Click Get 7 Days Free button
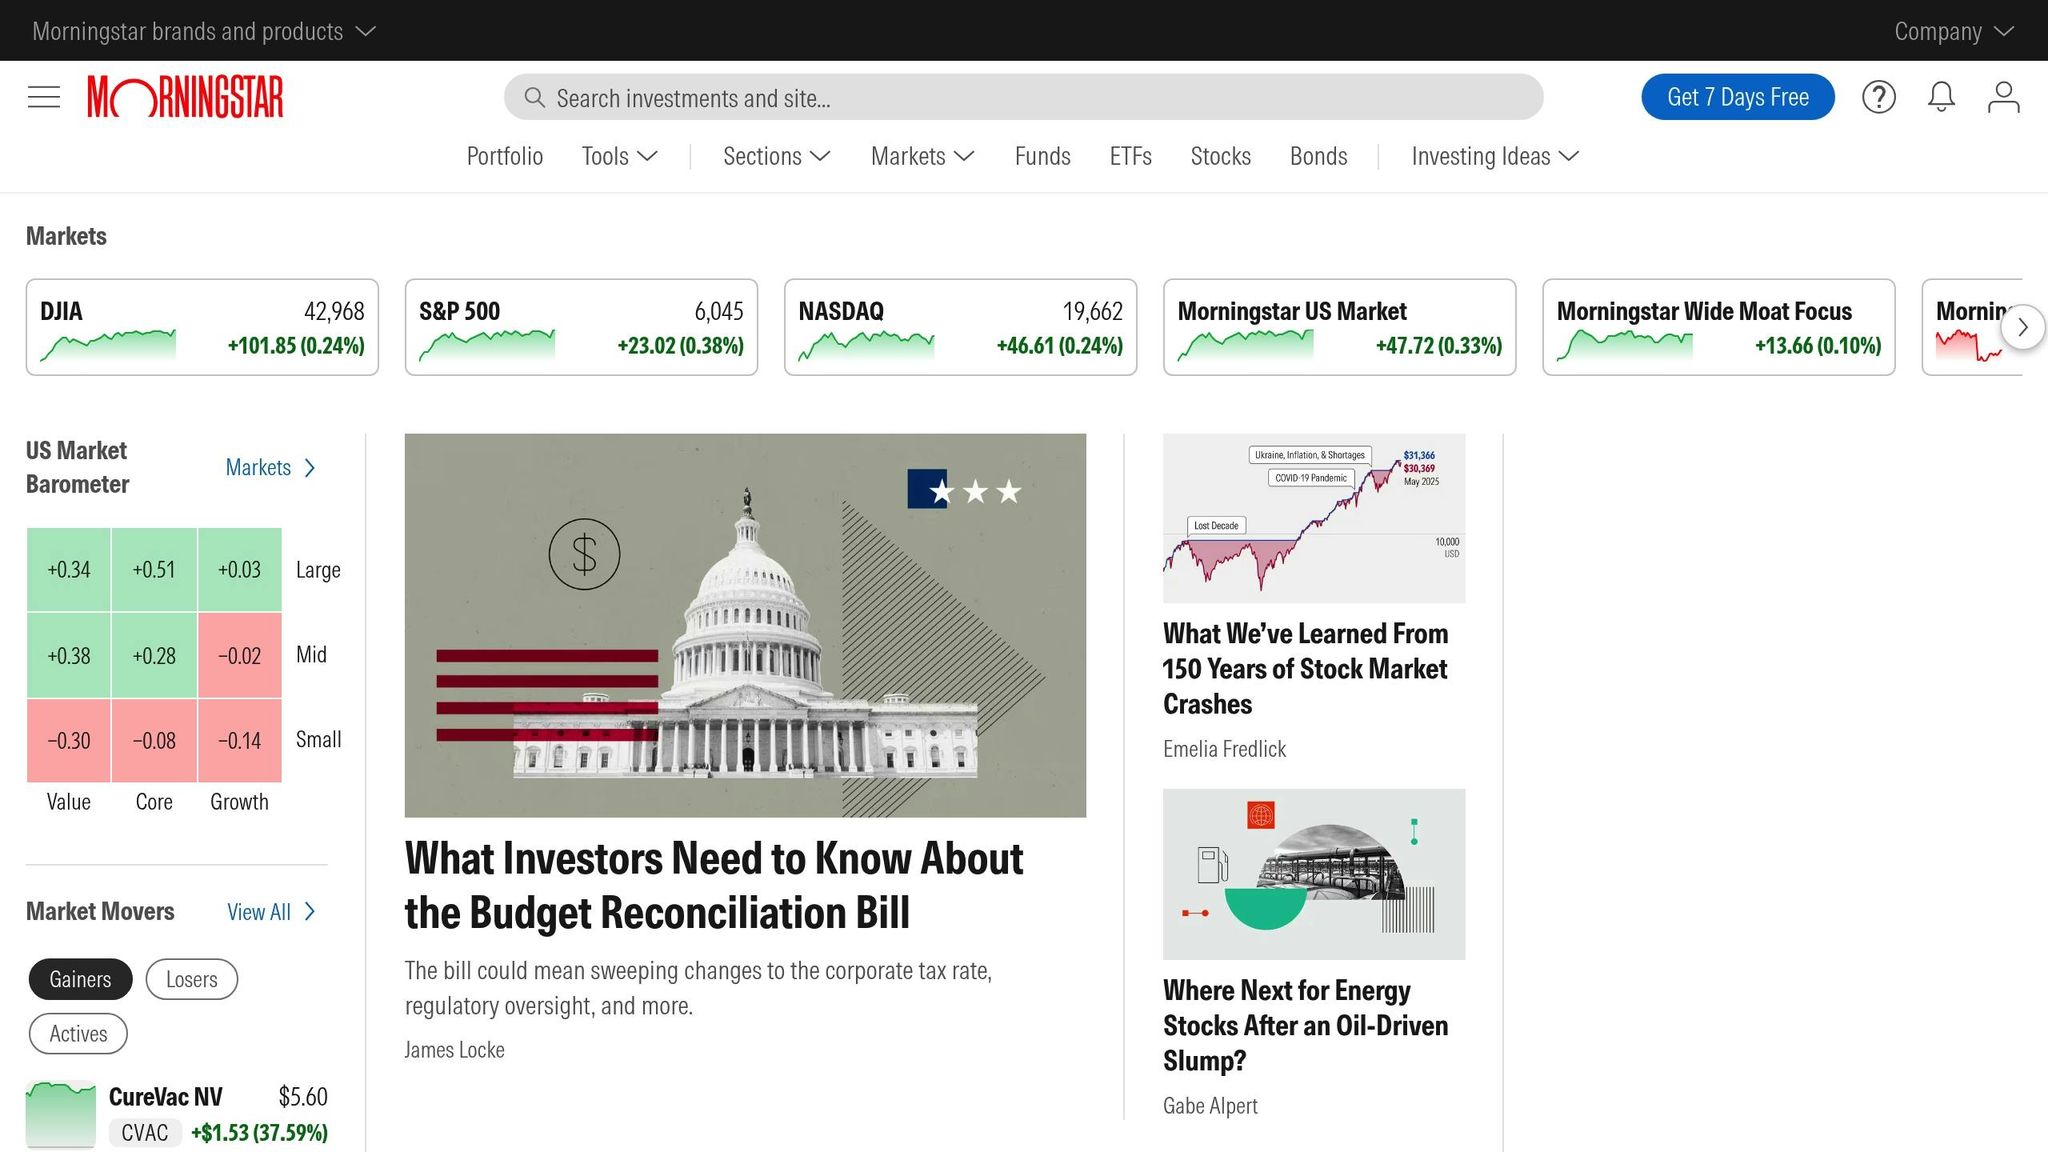Viewport: 2048px width, 1152px height. 1738,97
